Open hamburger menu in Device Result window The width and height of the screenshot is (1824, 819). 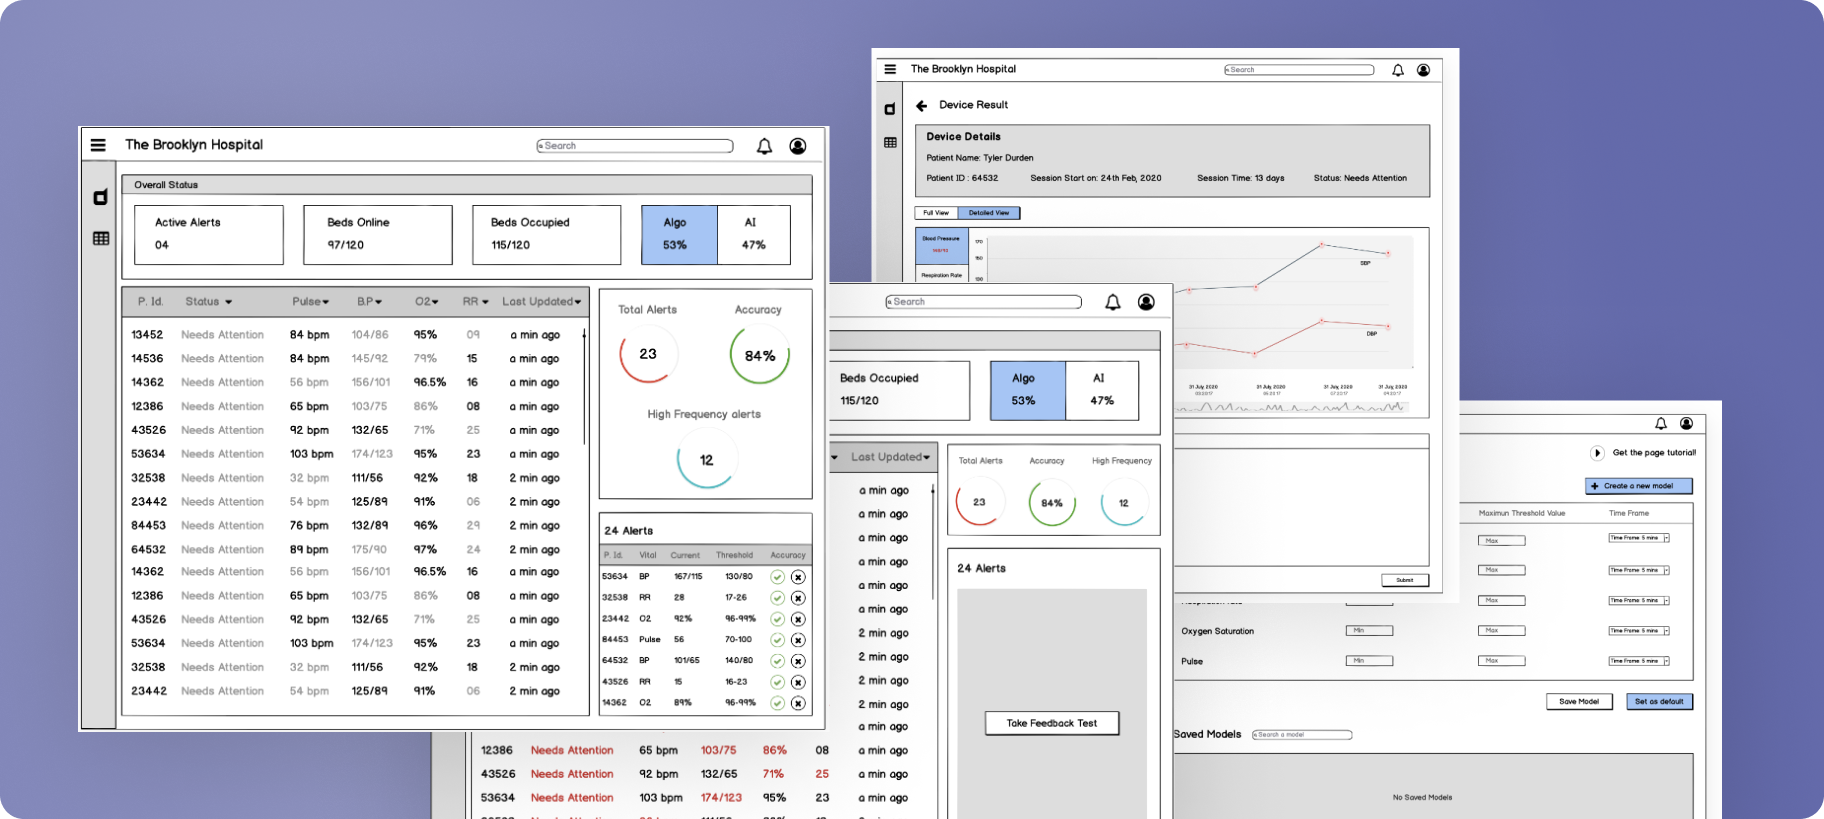pos(890,69)
